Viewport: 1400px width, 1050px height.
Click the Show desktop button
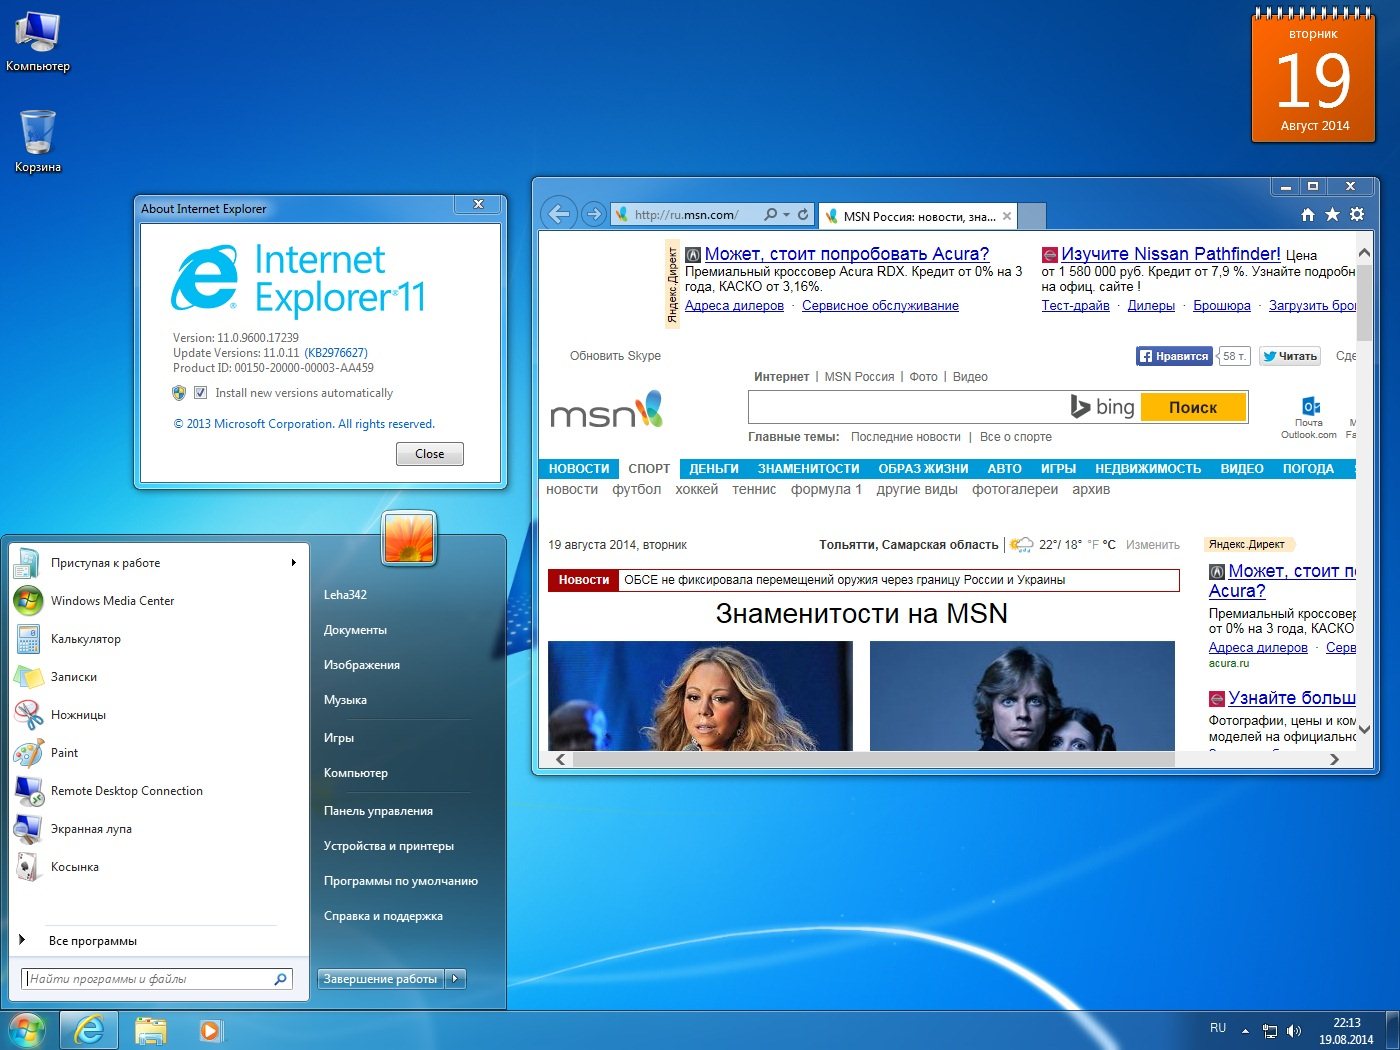[1393, 1030]
